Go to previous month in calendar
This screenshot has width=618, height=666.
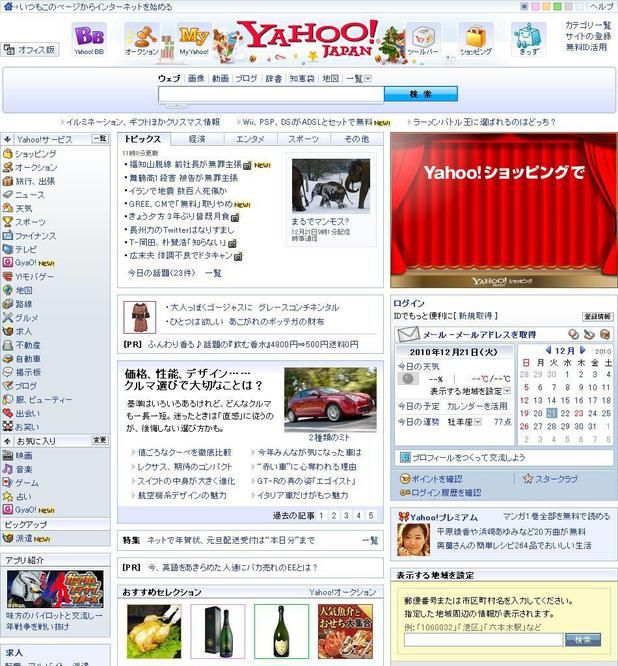(549, 351)
